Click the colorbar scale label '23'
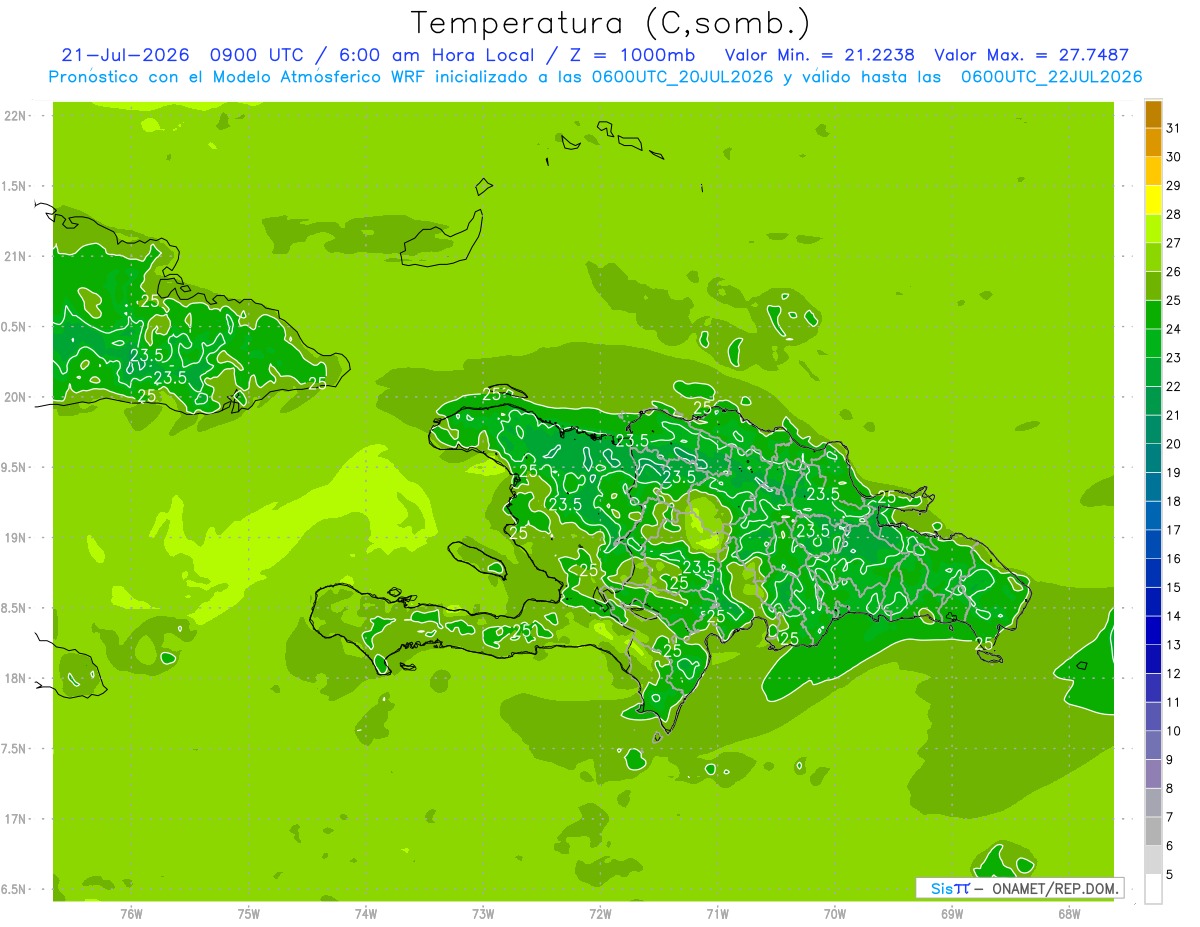The height and width of the screenshot is (927, 1200). click(x=1174, y=358)
